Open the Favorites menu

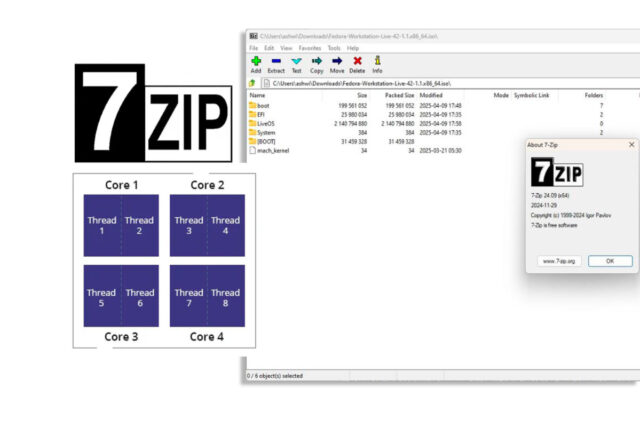(310, 48)
